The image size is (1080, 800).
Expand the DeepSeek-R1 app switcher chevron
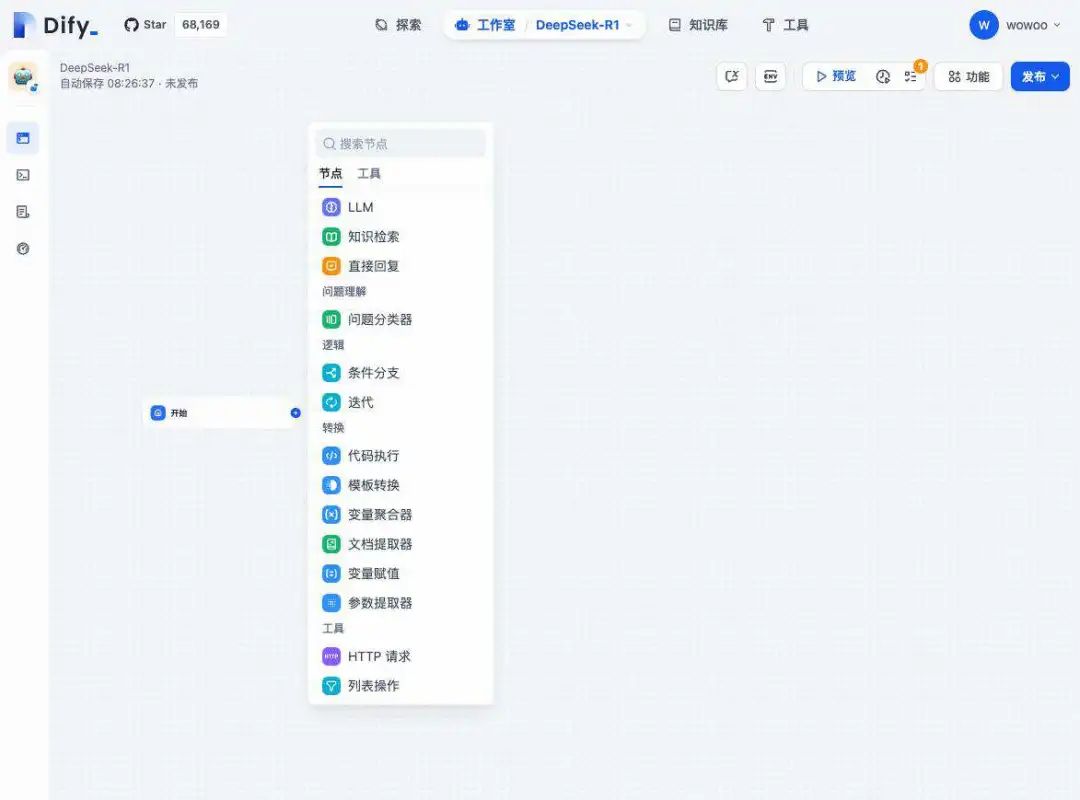coord(629,25)
